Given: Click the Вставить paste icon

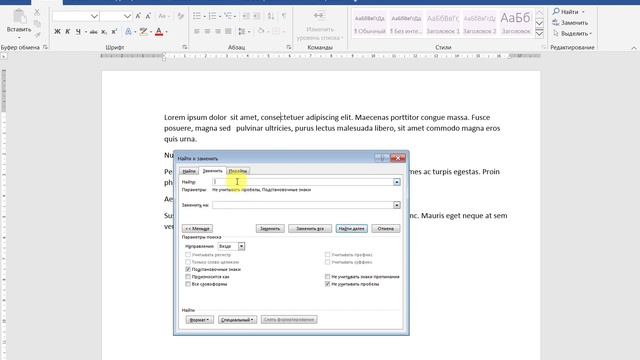Looking at the screenshot, I should [19, 17].
